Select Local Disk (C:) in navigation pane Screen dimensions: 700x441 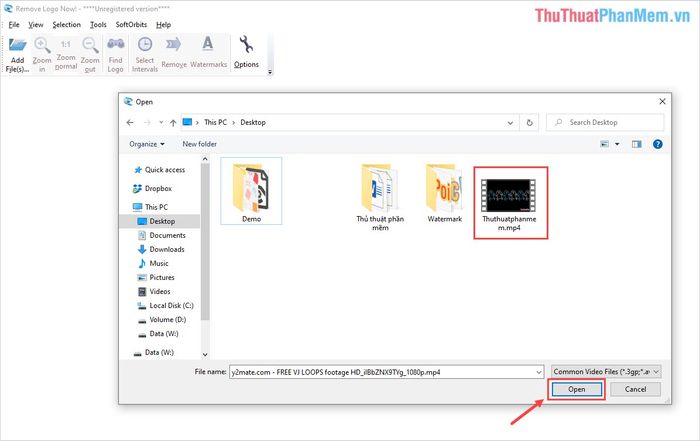(166, 306)
